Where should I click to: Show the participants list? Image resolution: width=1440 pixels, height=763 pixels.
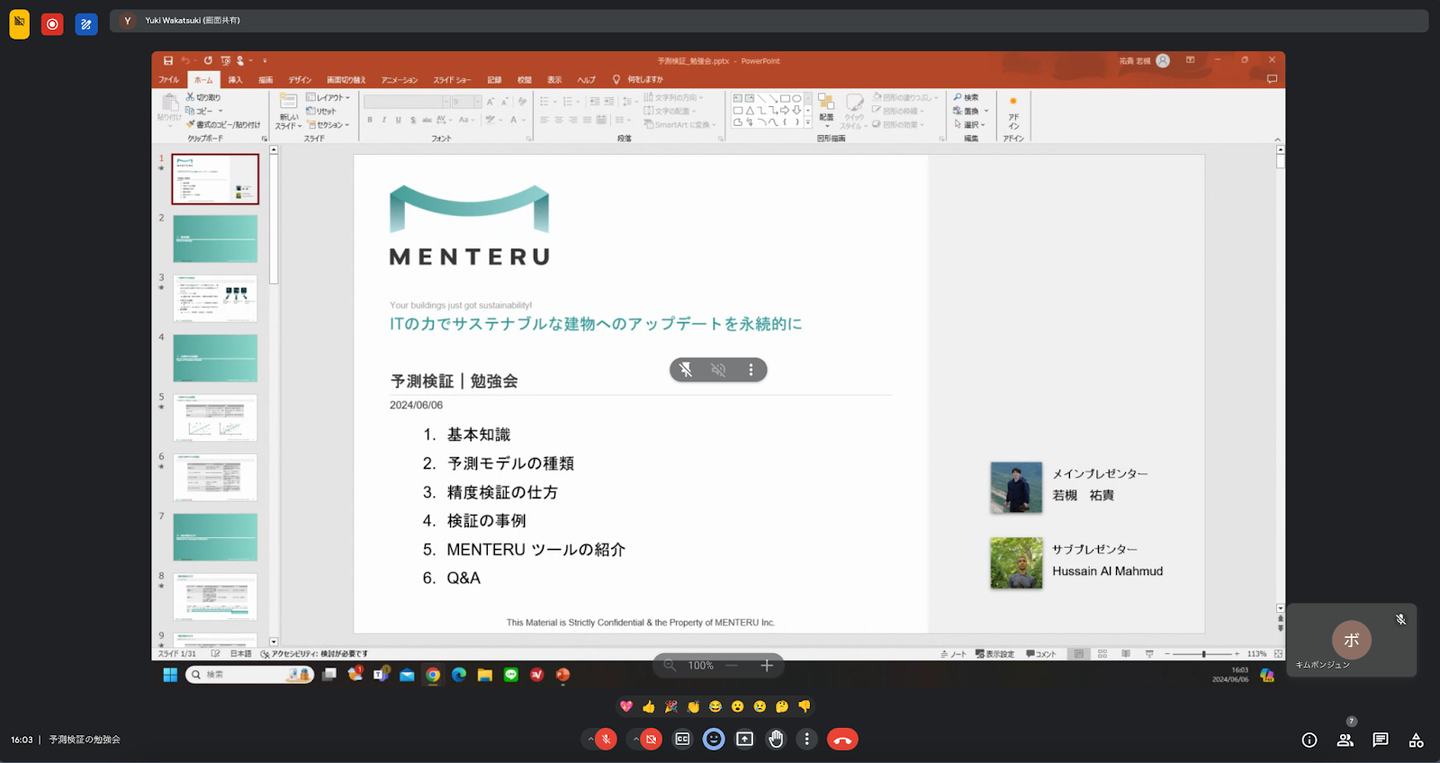coord(1345,740)
